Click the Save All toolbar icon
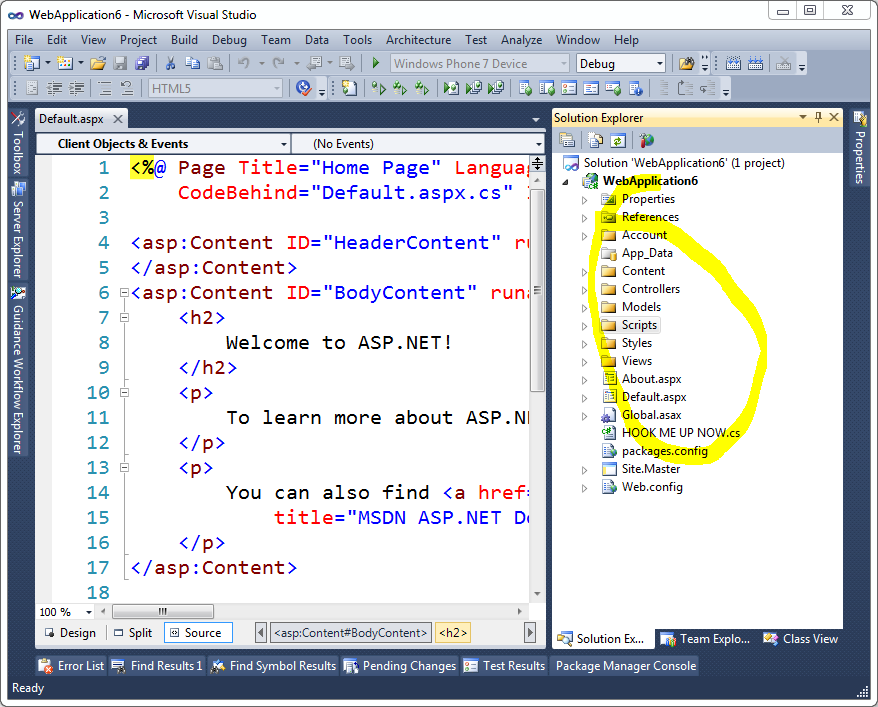 coord(142,63)
